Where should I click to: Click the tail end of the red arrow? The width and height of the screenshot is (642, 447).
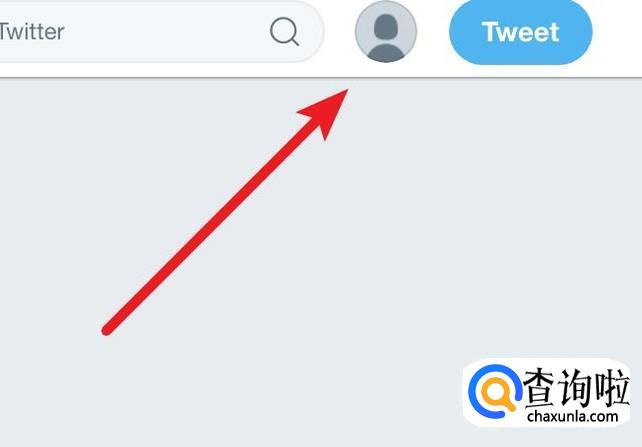coord(107,330)
